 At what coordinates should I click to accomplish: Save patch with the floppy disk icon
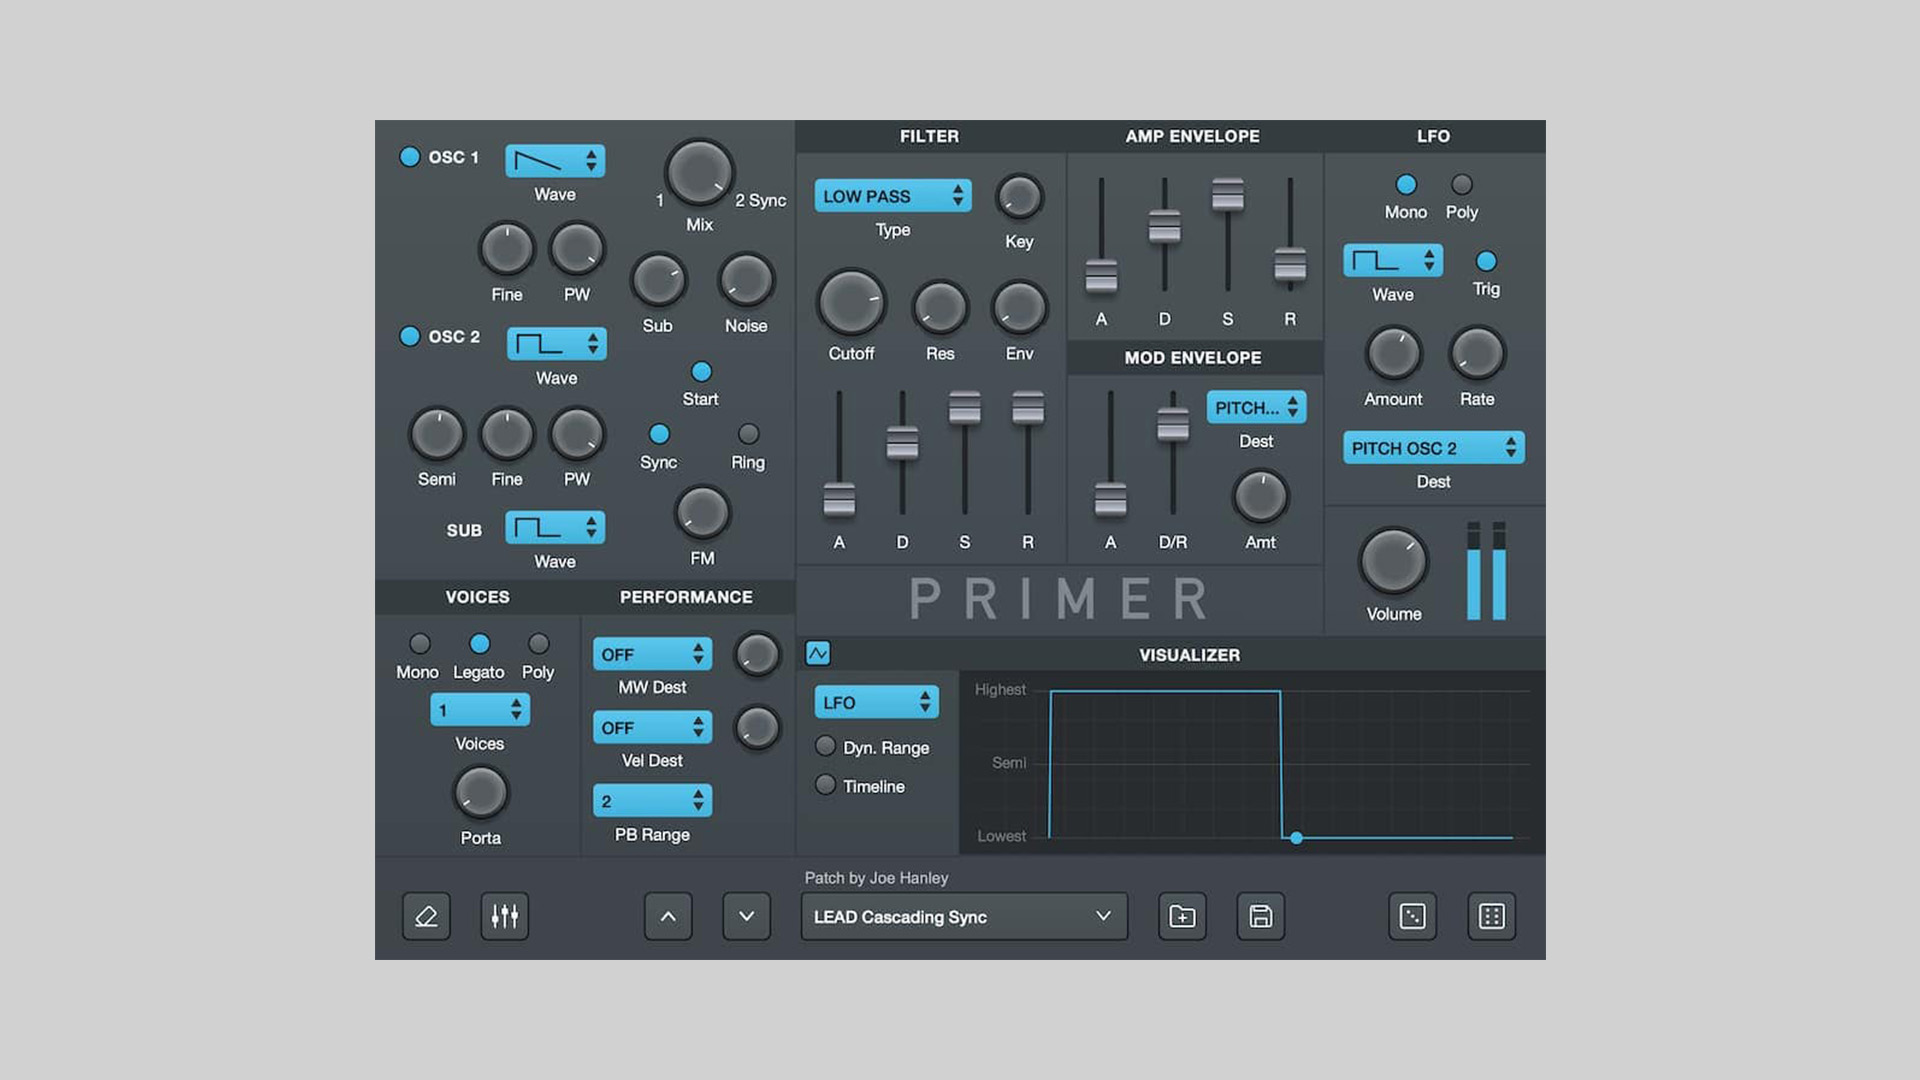(x=1261, y=916)
